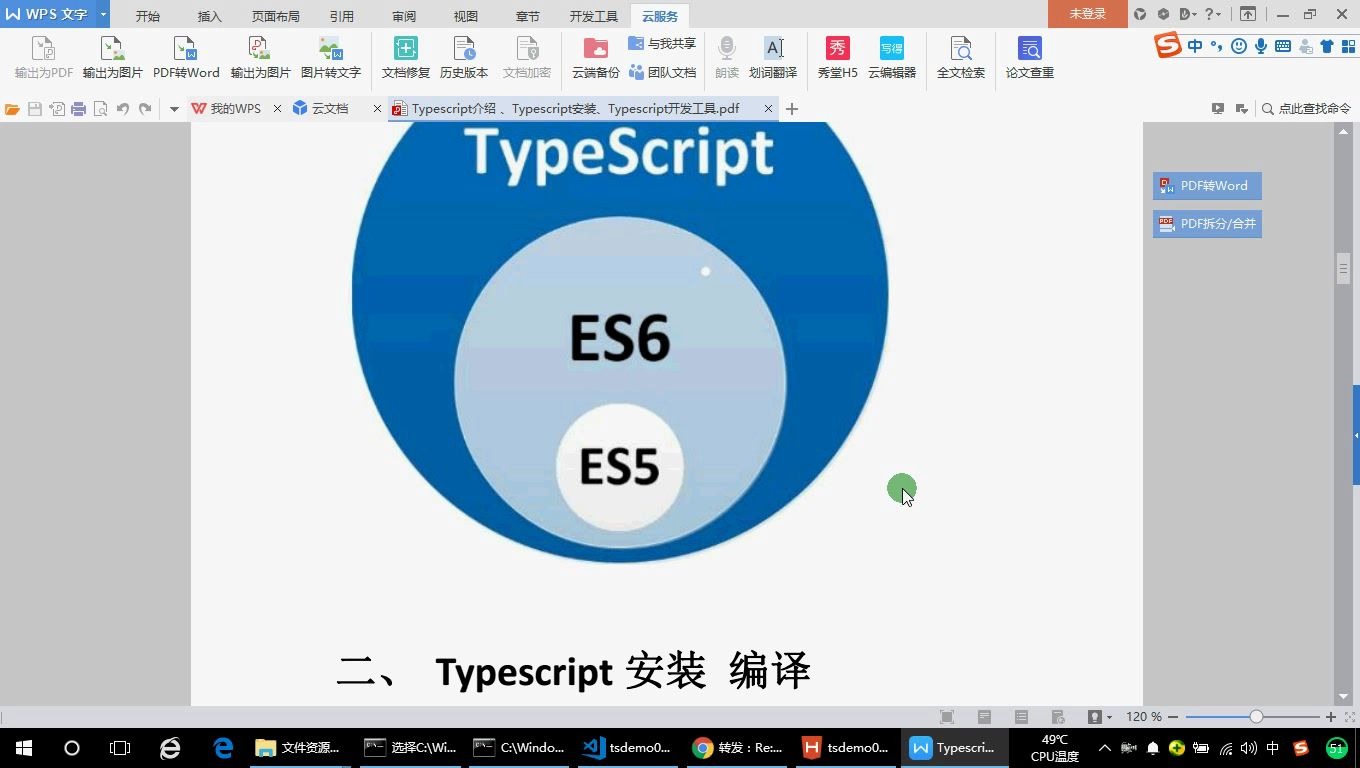Click the print preview icon
Viewport: 1360px width, 768px height.
[x=100, y=109]
